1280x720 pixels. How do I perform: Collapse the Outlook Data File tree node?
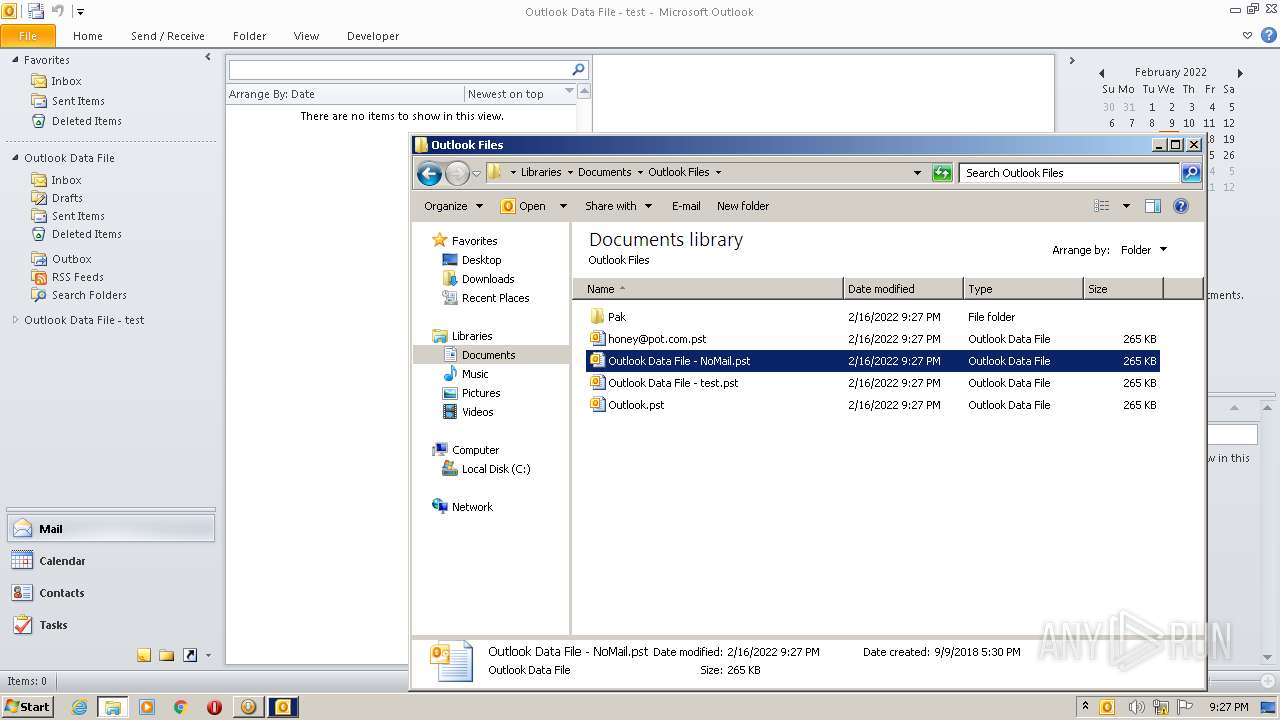coord(15,158)
